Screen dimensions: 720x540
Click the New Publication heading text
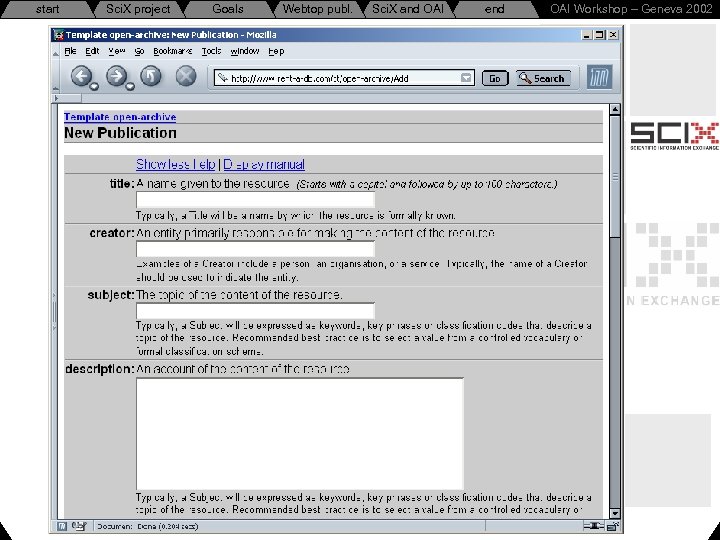point(120,133)
